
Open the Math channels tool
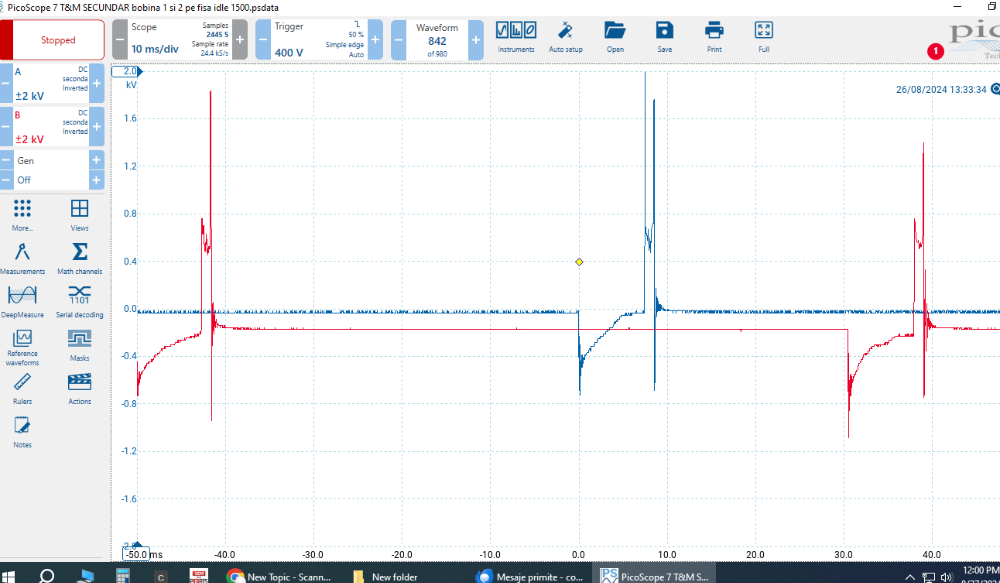[x=80, y=257]
